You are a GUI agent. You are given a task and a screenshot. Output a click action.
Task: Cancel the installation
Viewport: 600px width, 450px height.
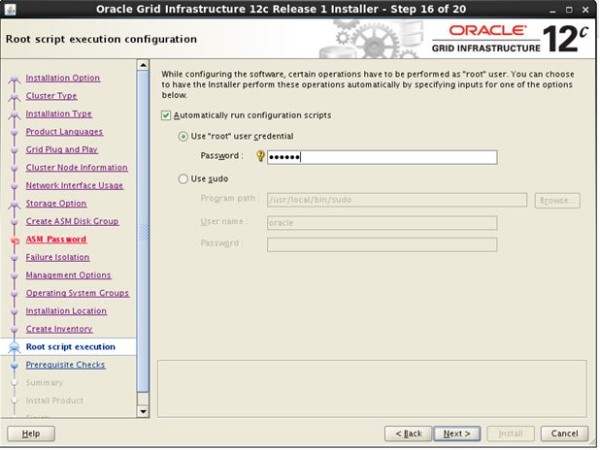pos(564,434)
